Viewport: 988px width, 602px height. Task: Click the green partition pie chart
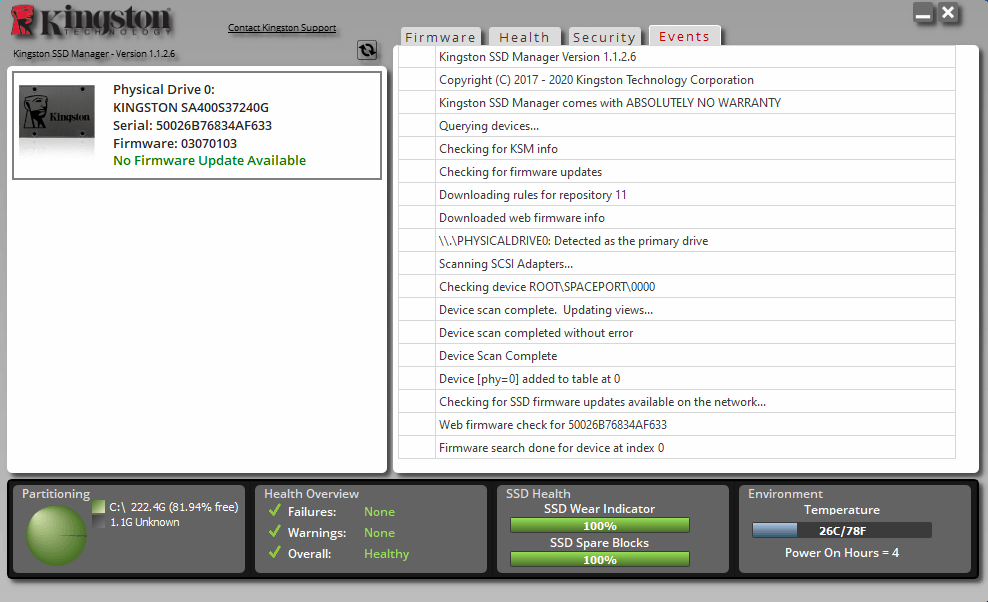point(56,536)
